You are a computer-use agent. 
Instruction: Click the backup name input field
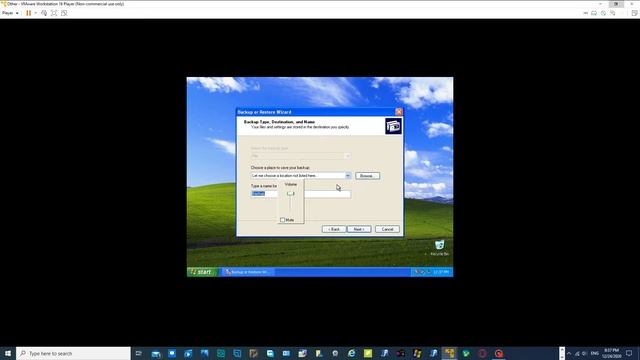coord(301,194)
